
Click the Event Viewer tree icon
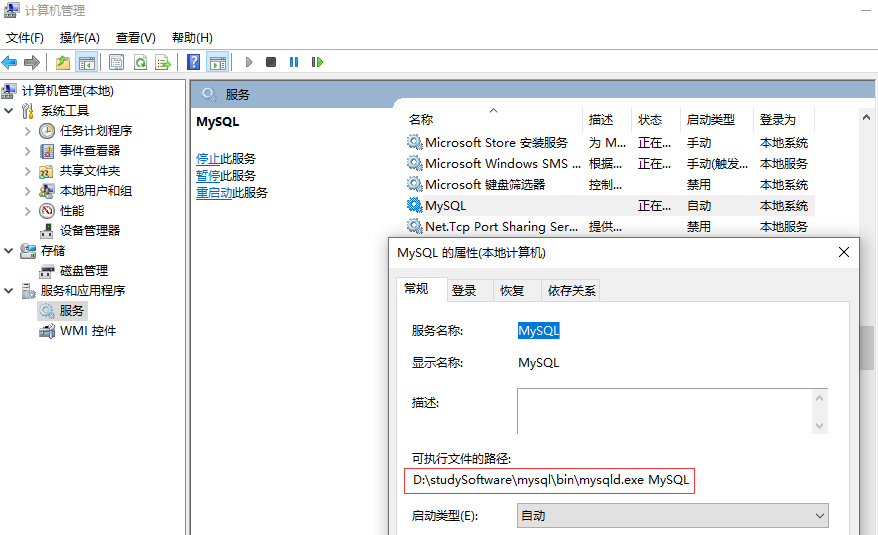click(47, 151)
